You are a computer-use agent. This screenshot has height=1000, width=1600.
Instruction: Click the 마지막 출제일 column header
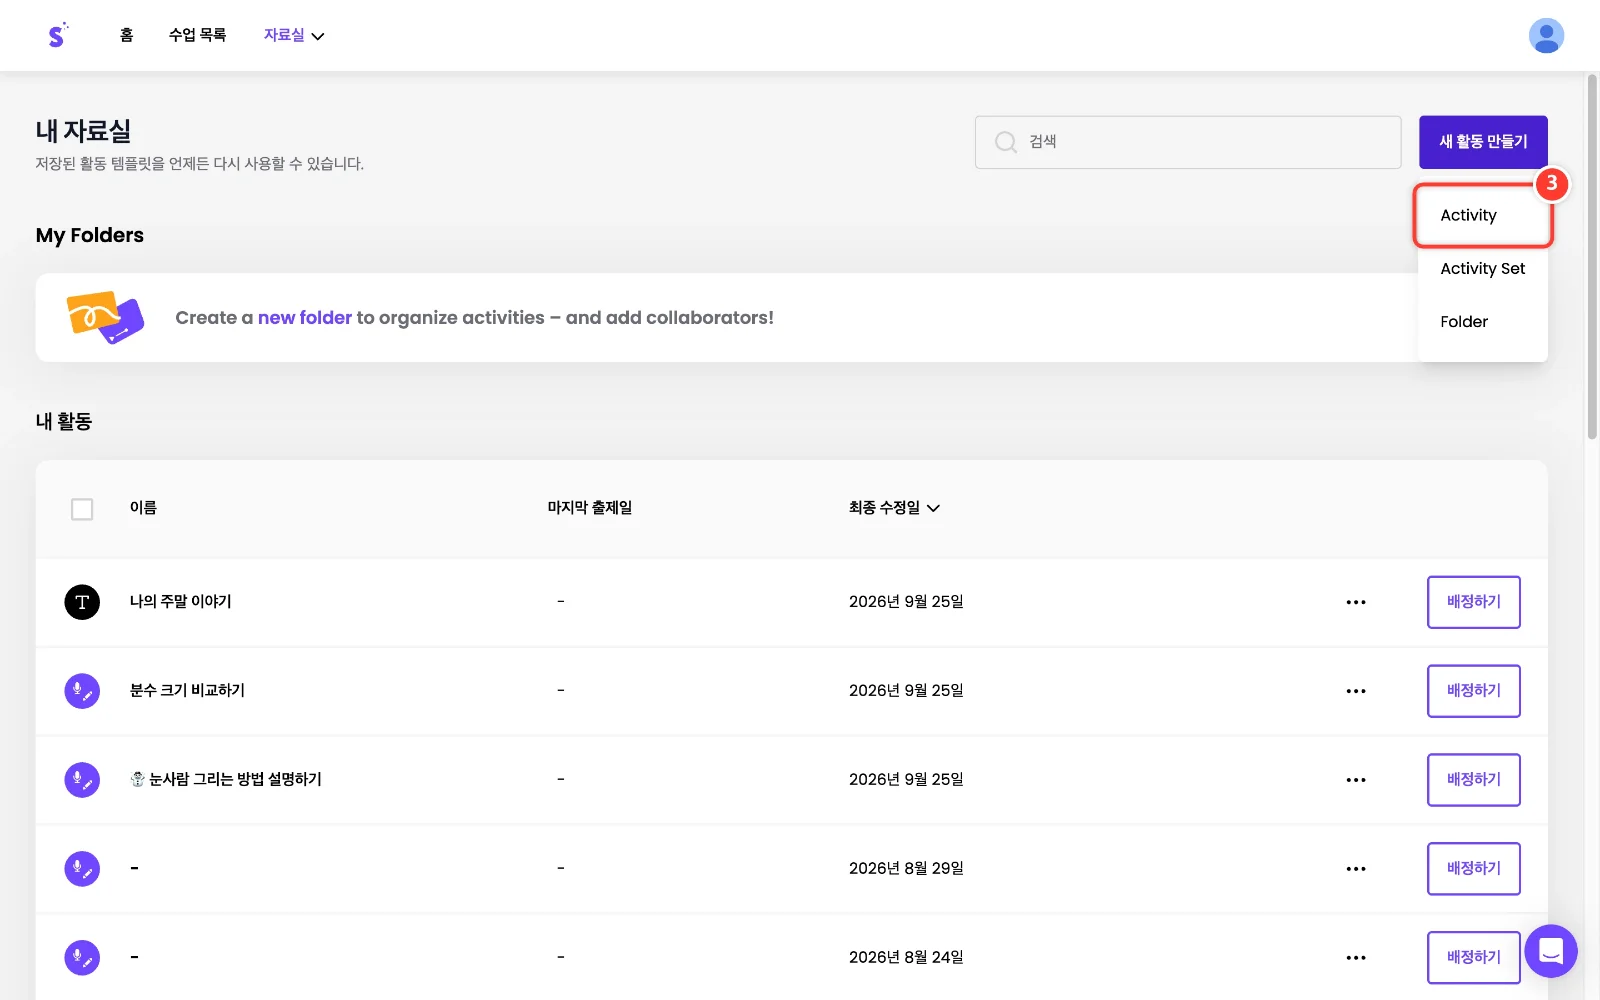pos(590,508)
